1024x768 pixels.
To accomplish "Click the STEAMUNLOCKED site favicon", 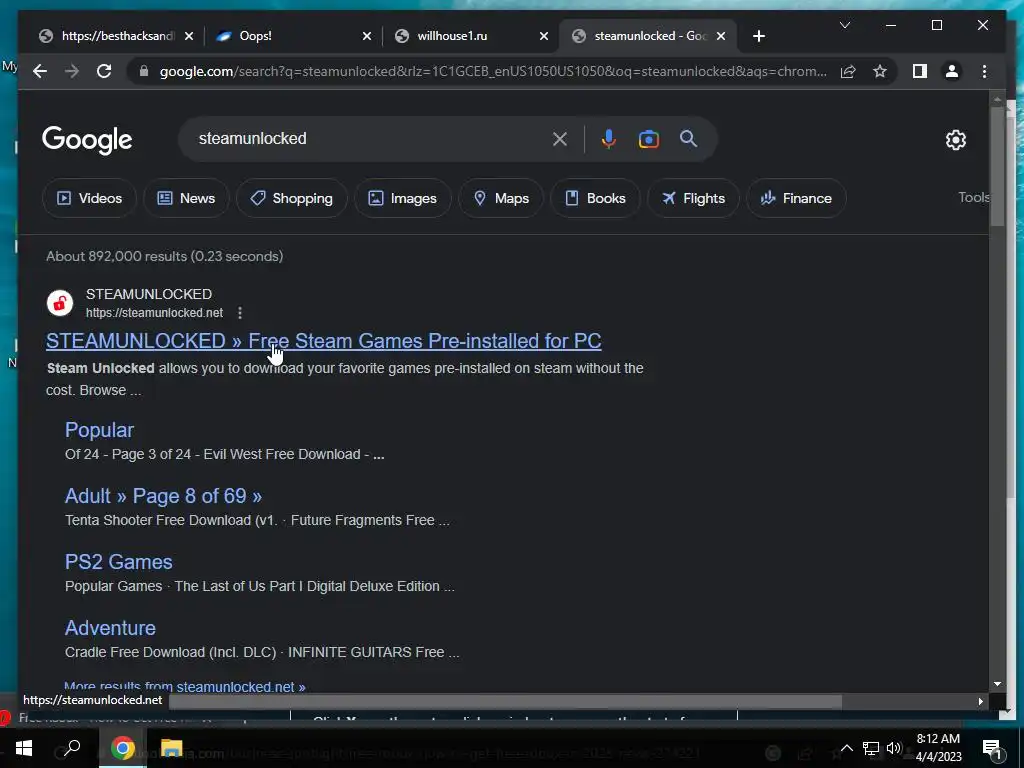I will (59, 303).
